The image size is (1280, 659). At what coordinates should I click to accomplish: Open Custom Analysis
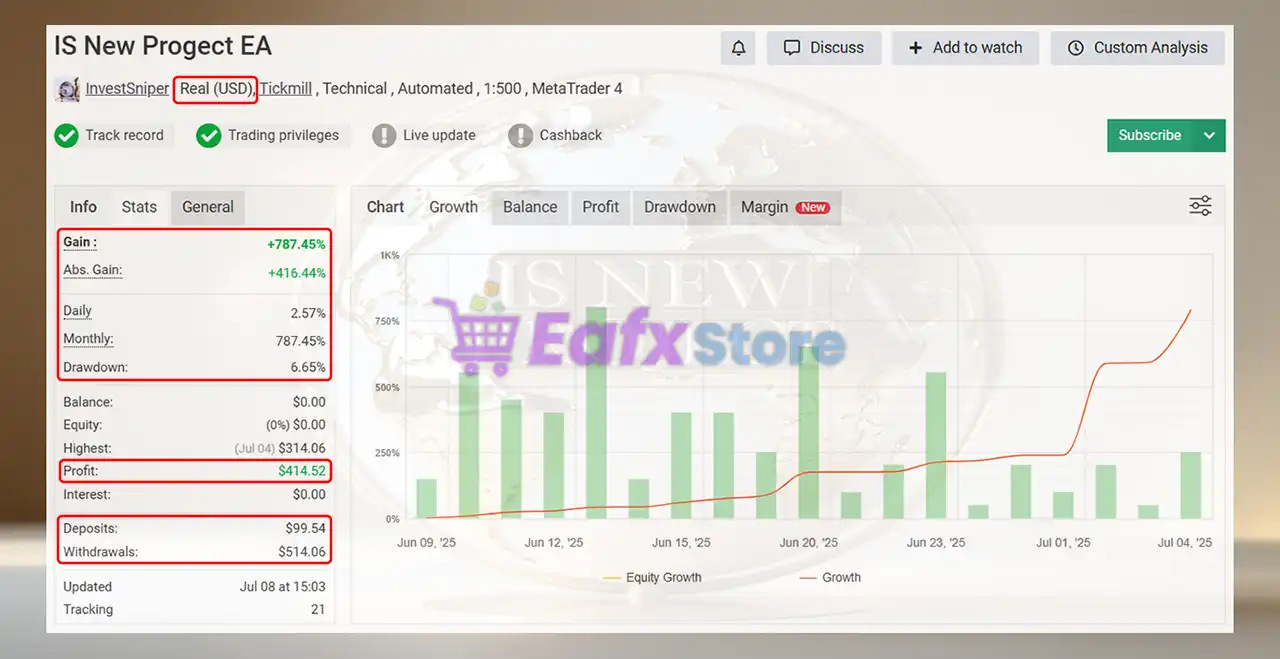click(1138, 48)
